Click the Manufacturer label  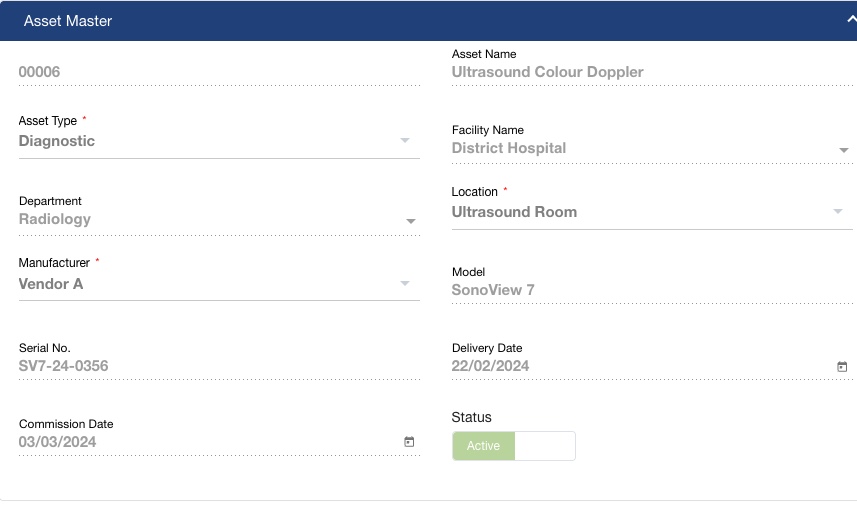[54, 263]
